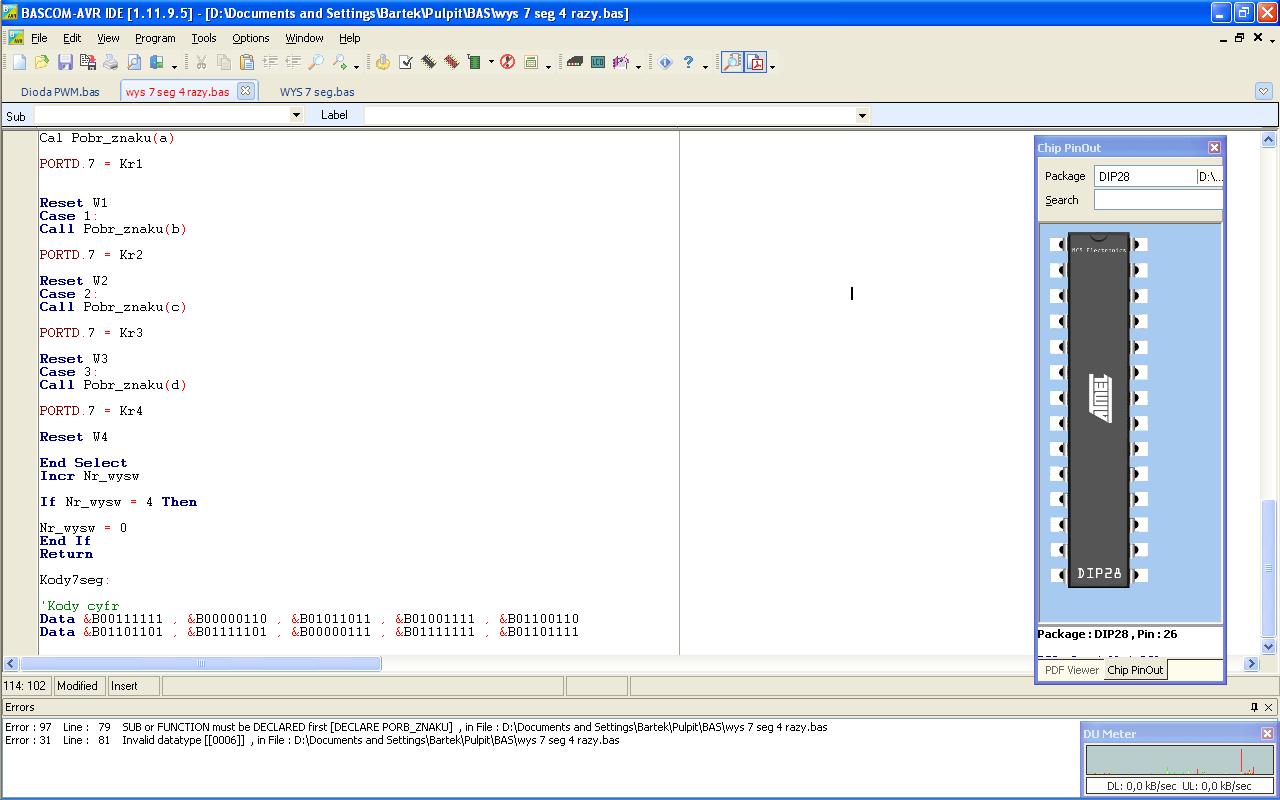This screenshot has height=800, width=1280.
Task: Toggle the PDF Viewer toolbar button
Action: tap(756, 63)
